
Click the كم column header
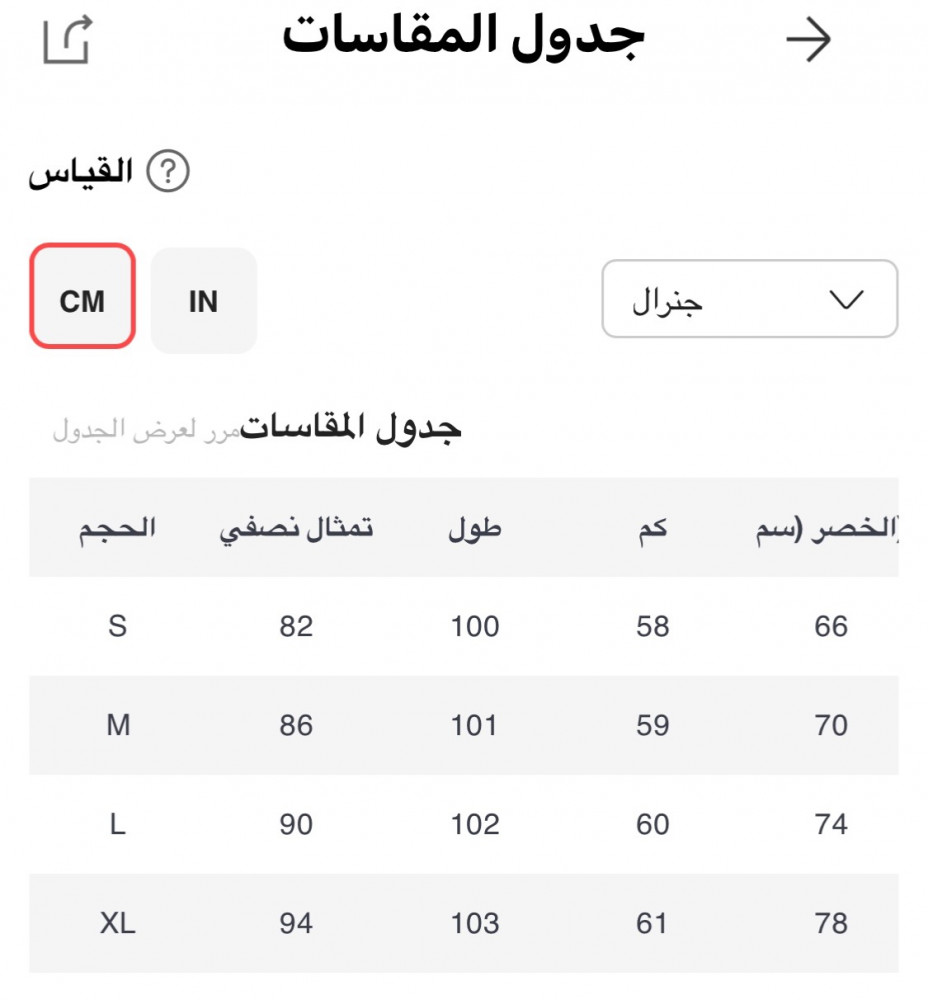tap(652, 528)
